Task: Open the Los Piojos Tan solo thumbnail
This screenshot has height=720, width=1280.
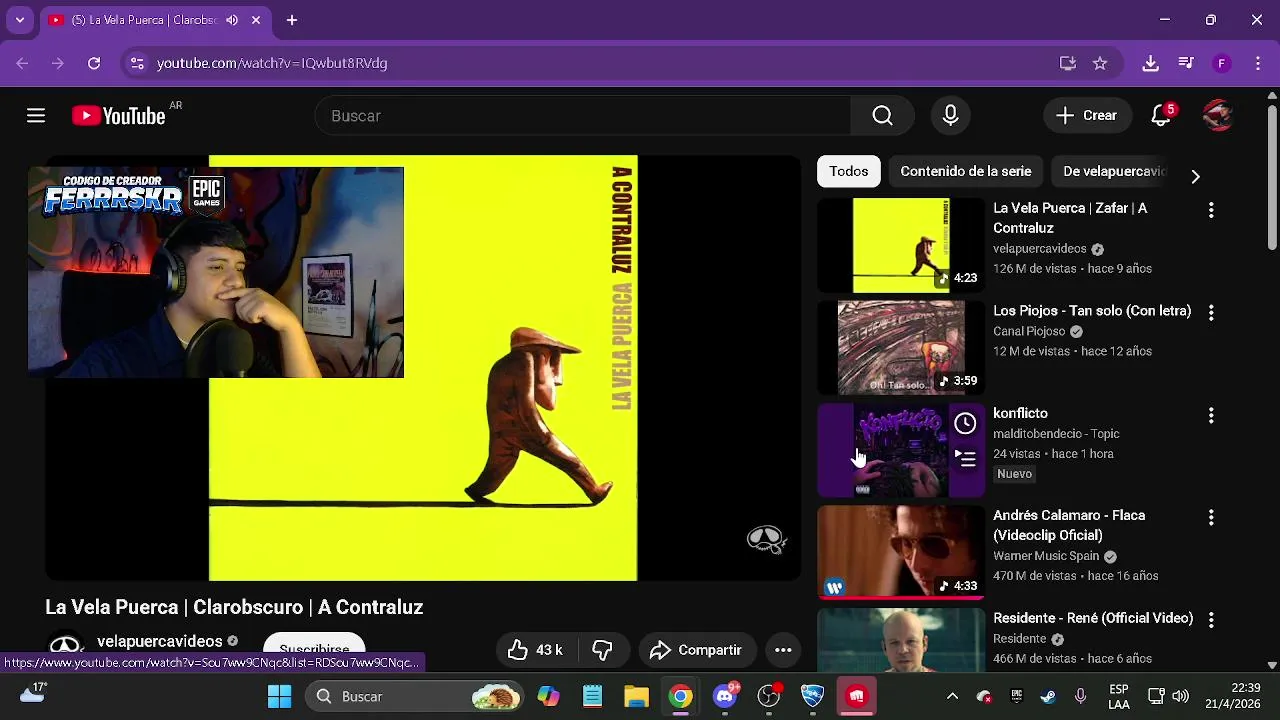Action: pyautogui.click(x=901, y=348)
